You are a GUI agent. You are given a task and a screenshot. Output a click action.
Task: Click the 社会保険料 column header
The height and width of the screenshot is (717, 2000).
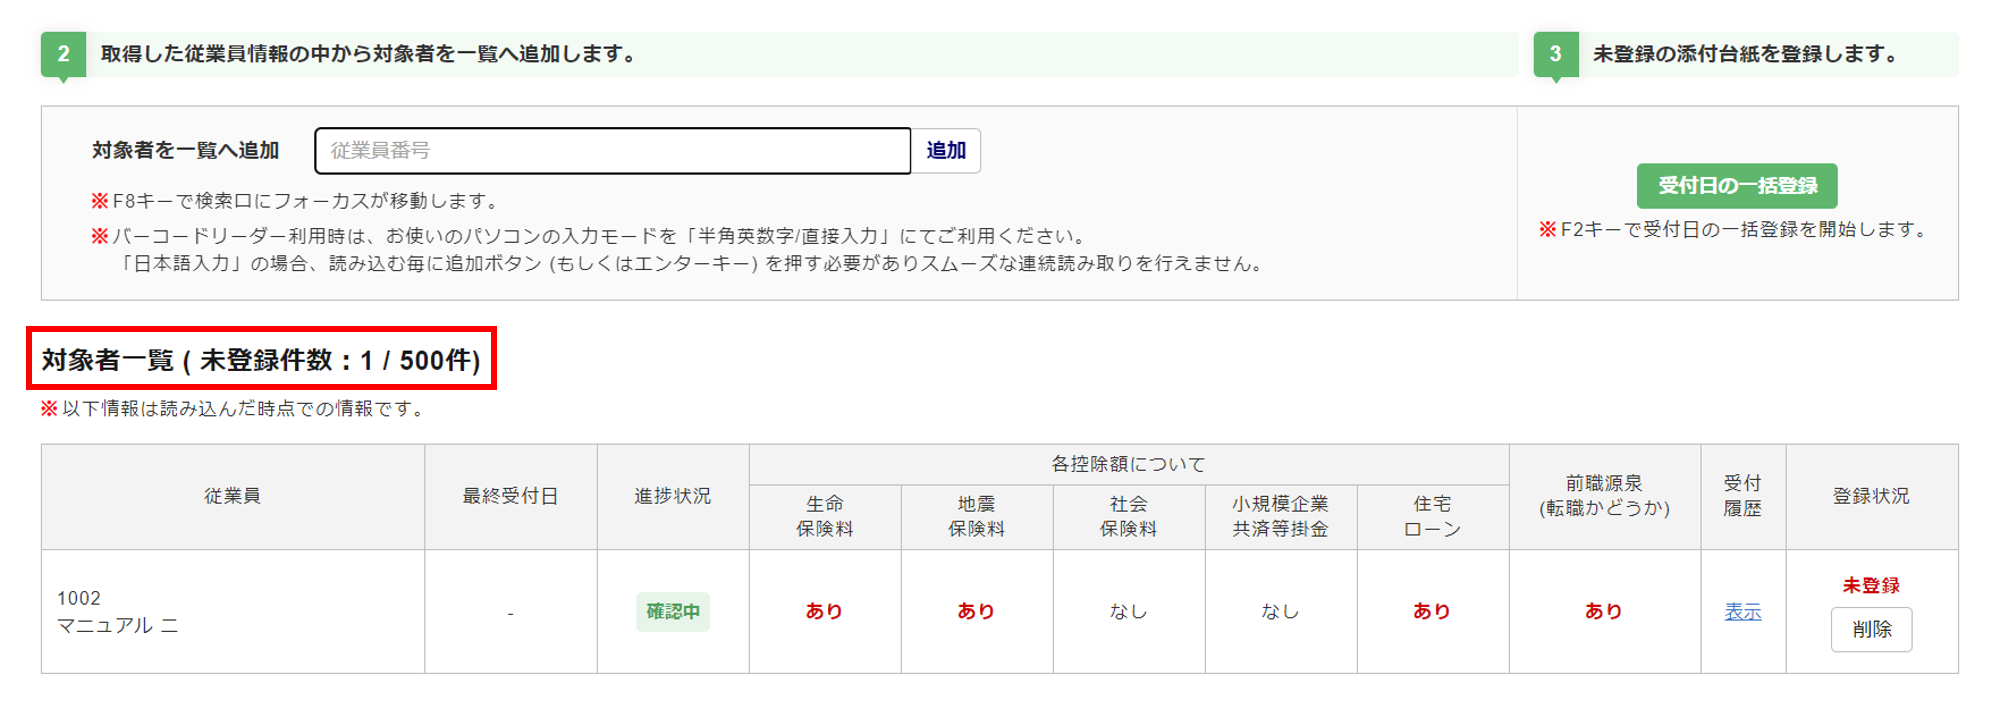coord(1129,517)
